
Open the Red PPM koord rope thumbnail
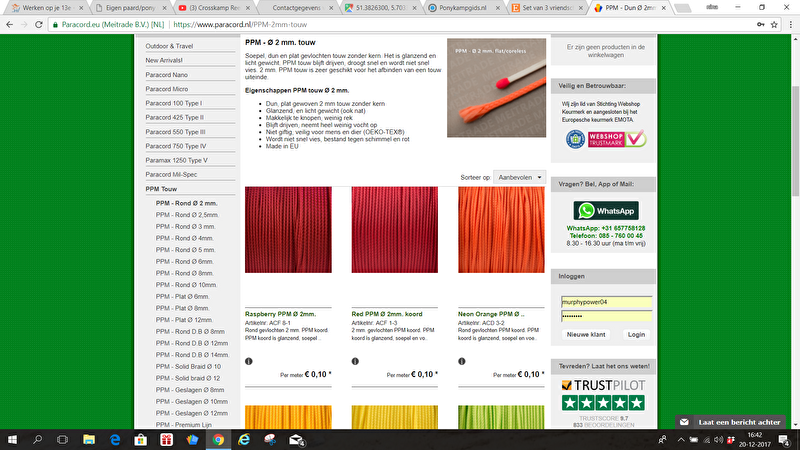(x=394, y=230)
